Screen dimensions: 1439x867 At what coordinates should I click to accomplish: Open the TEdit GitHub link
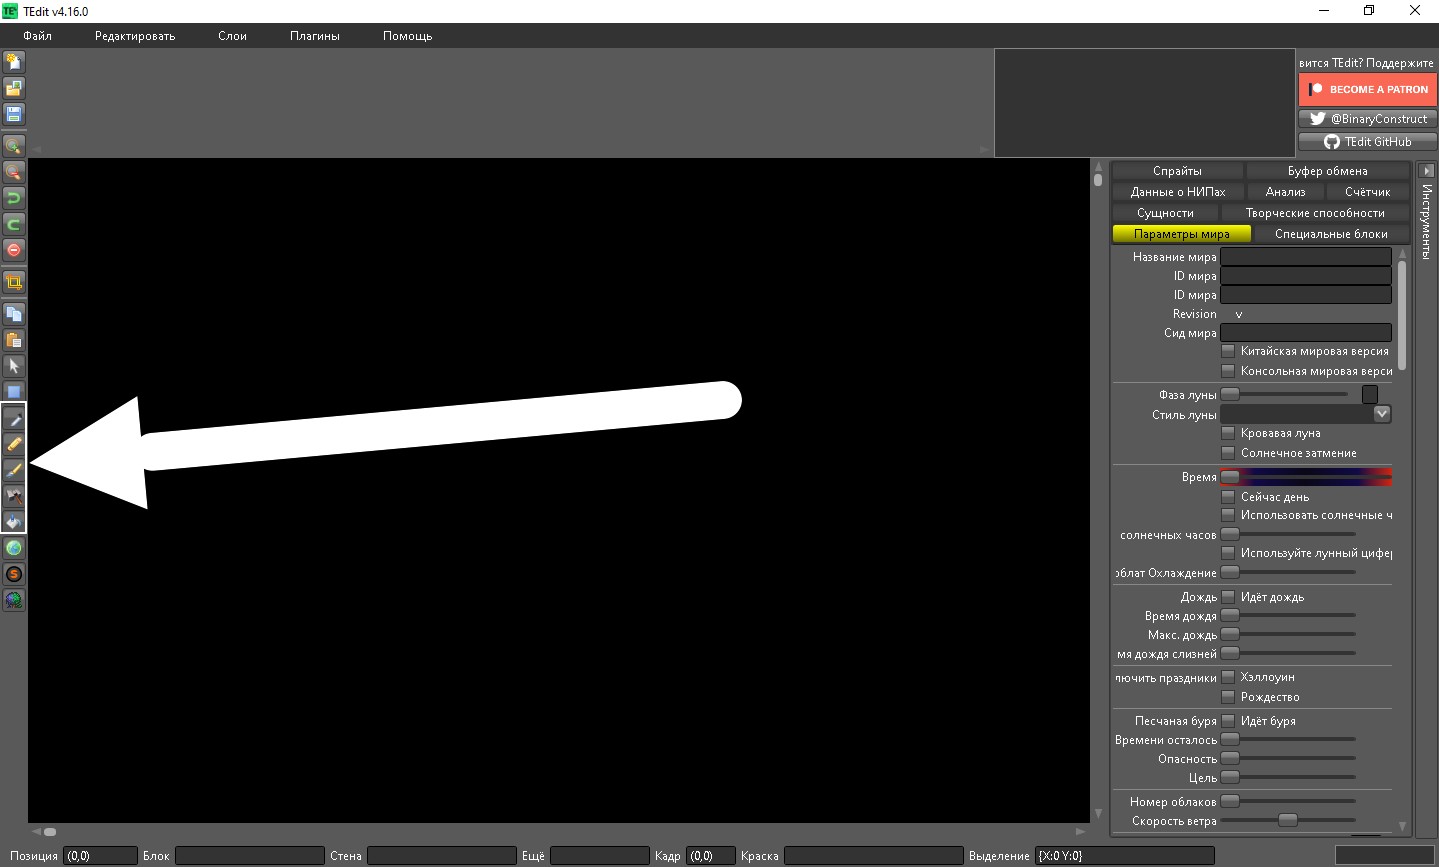1367,142
